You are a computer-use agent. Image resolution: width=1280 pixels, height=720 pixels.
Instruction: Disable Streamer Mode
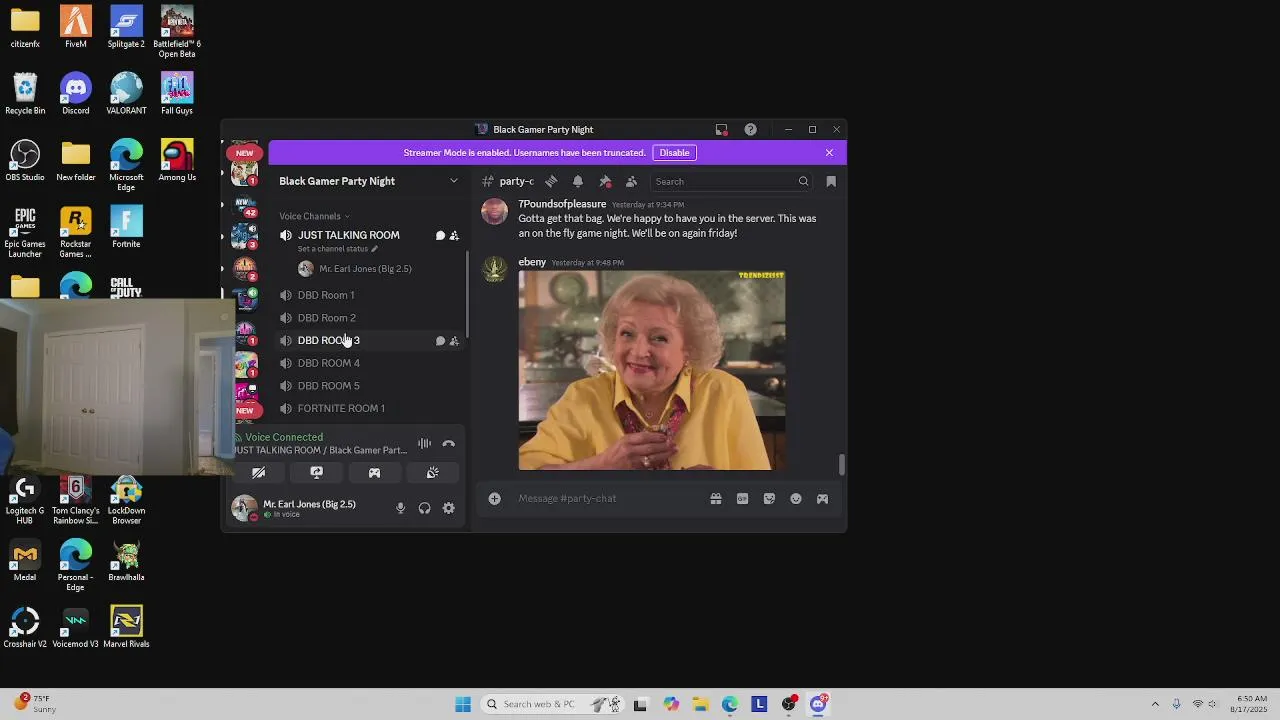coord(674,153)
